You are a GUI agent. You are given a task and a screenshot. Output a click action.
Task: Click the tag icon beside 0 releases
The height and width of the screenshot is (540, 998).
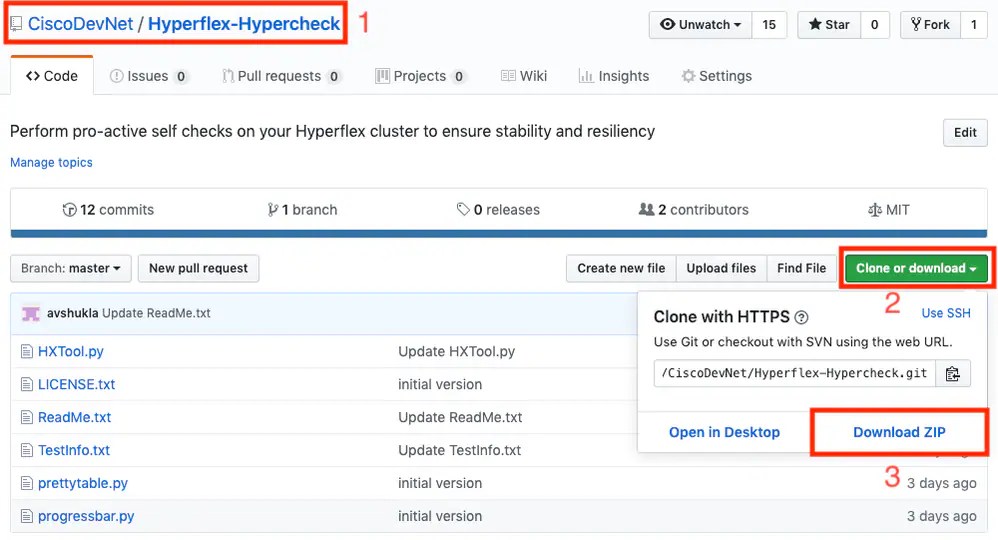[463, 210]
